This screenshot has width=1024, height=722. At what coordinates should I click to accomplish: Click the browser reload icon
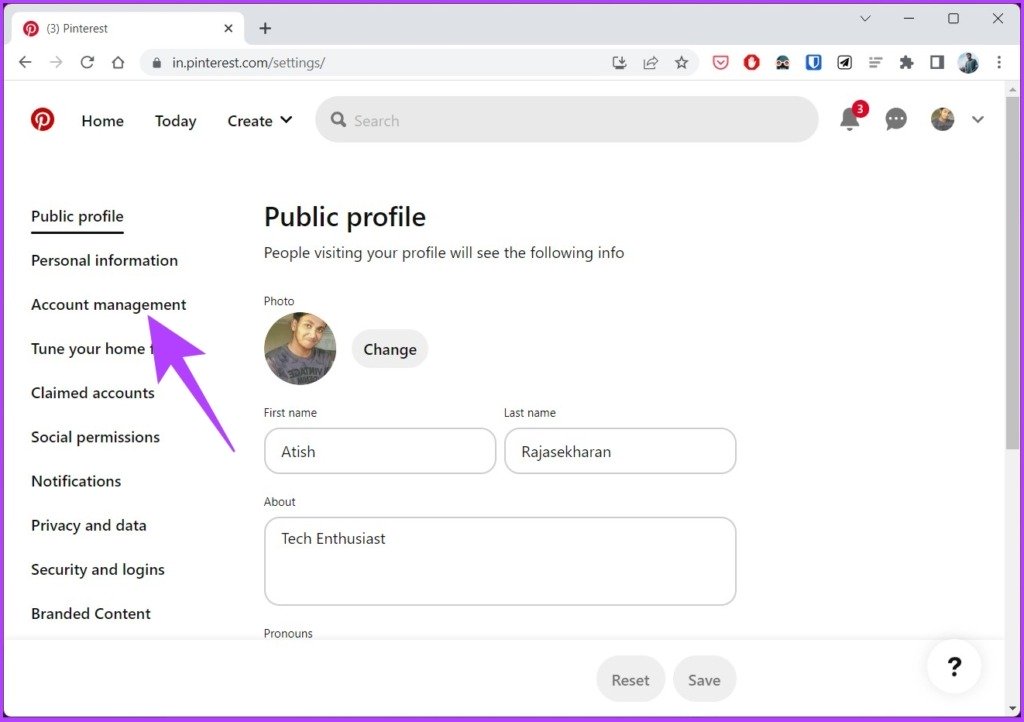(x=87, y=63)
